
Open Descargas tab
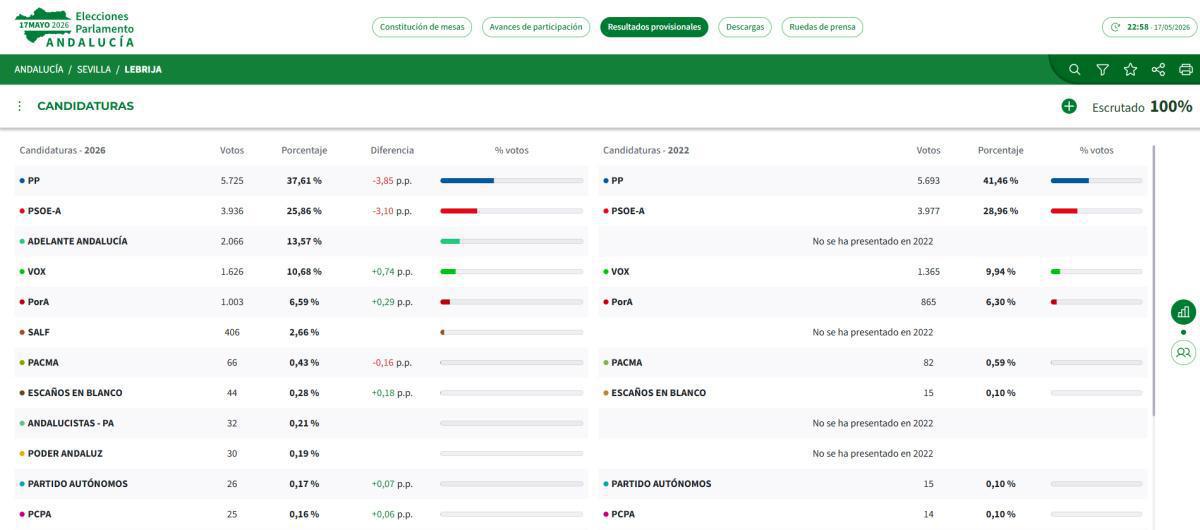[745, 27]
